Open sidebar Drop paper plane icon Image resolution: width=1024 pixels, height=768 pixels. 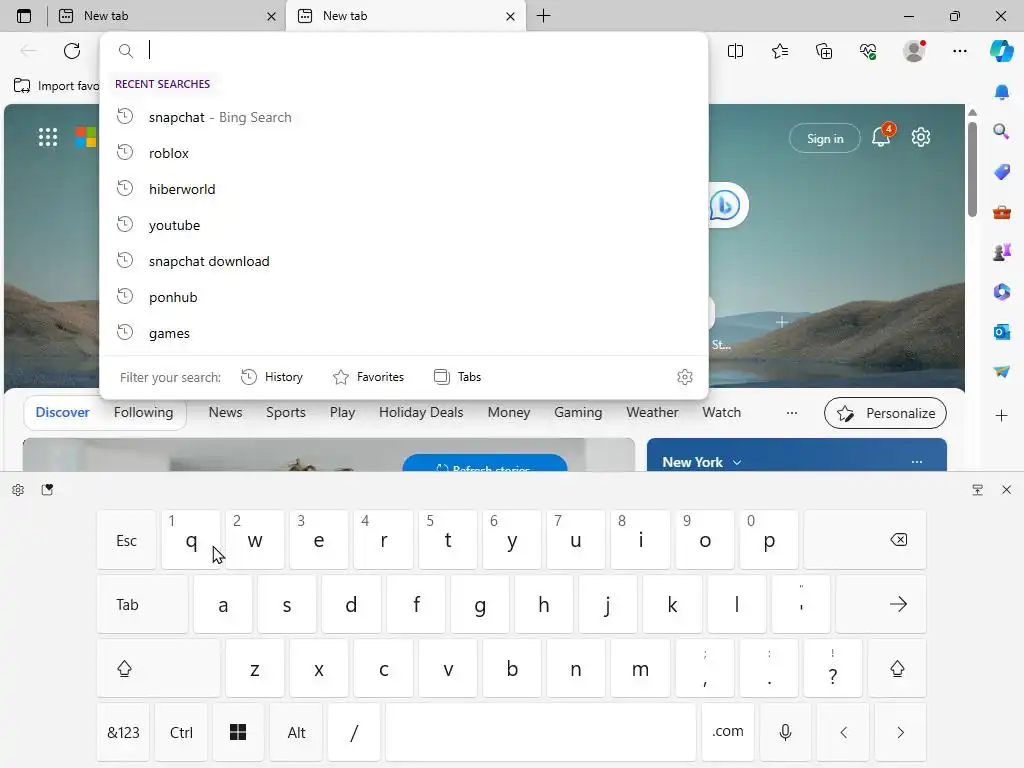tap(1002, 371)
